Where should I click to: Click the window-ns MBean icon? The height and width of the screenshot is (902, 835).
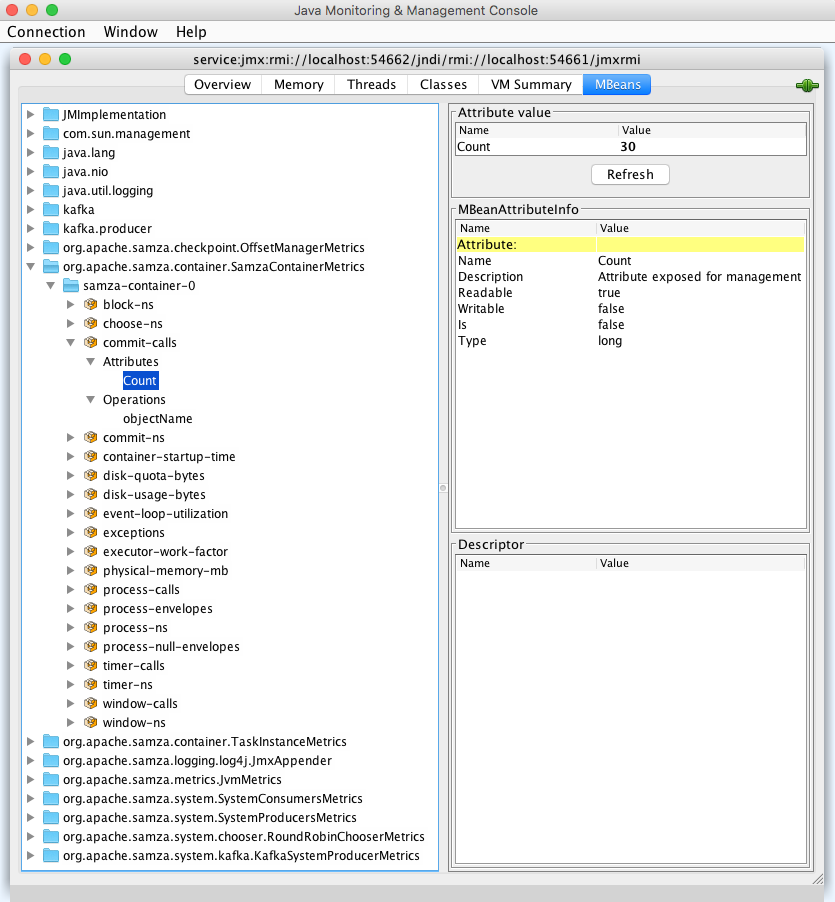91,723
